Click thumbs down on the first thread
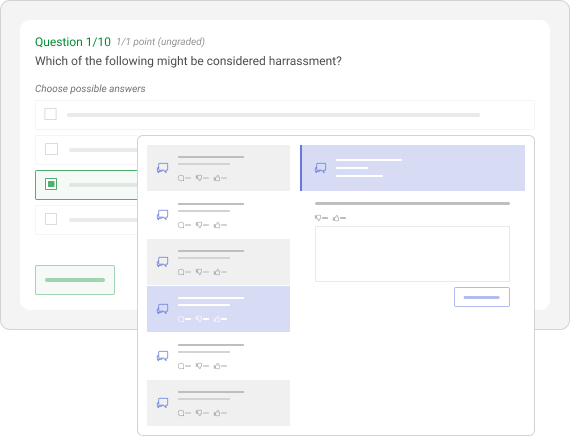The width and height of the screenshot is (570, 436). tap(199, 178)
